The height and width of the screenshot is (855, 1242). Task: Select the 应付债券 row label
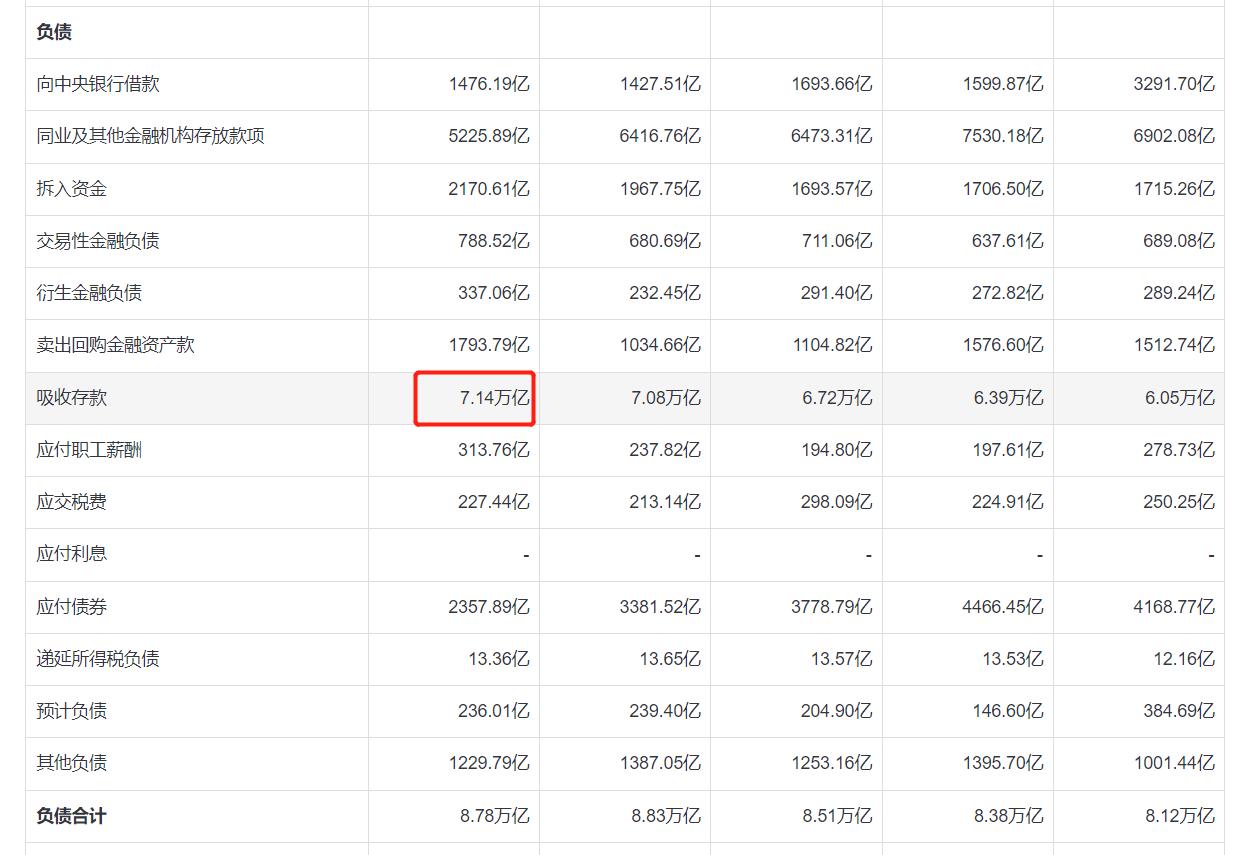click(71, 607)
